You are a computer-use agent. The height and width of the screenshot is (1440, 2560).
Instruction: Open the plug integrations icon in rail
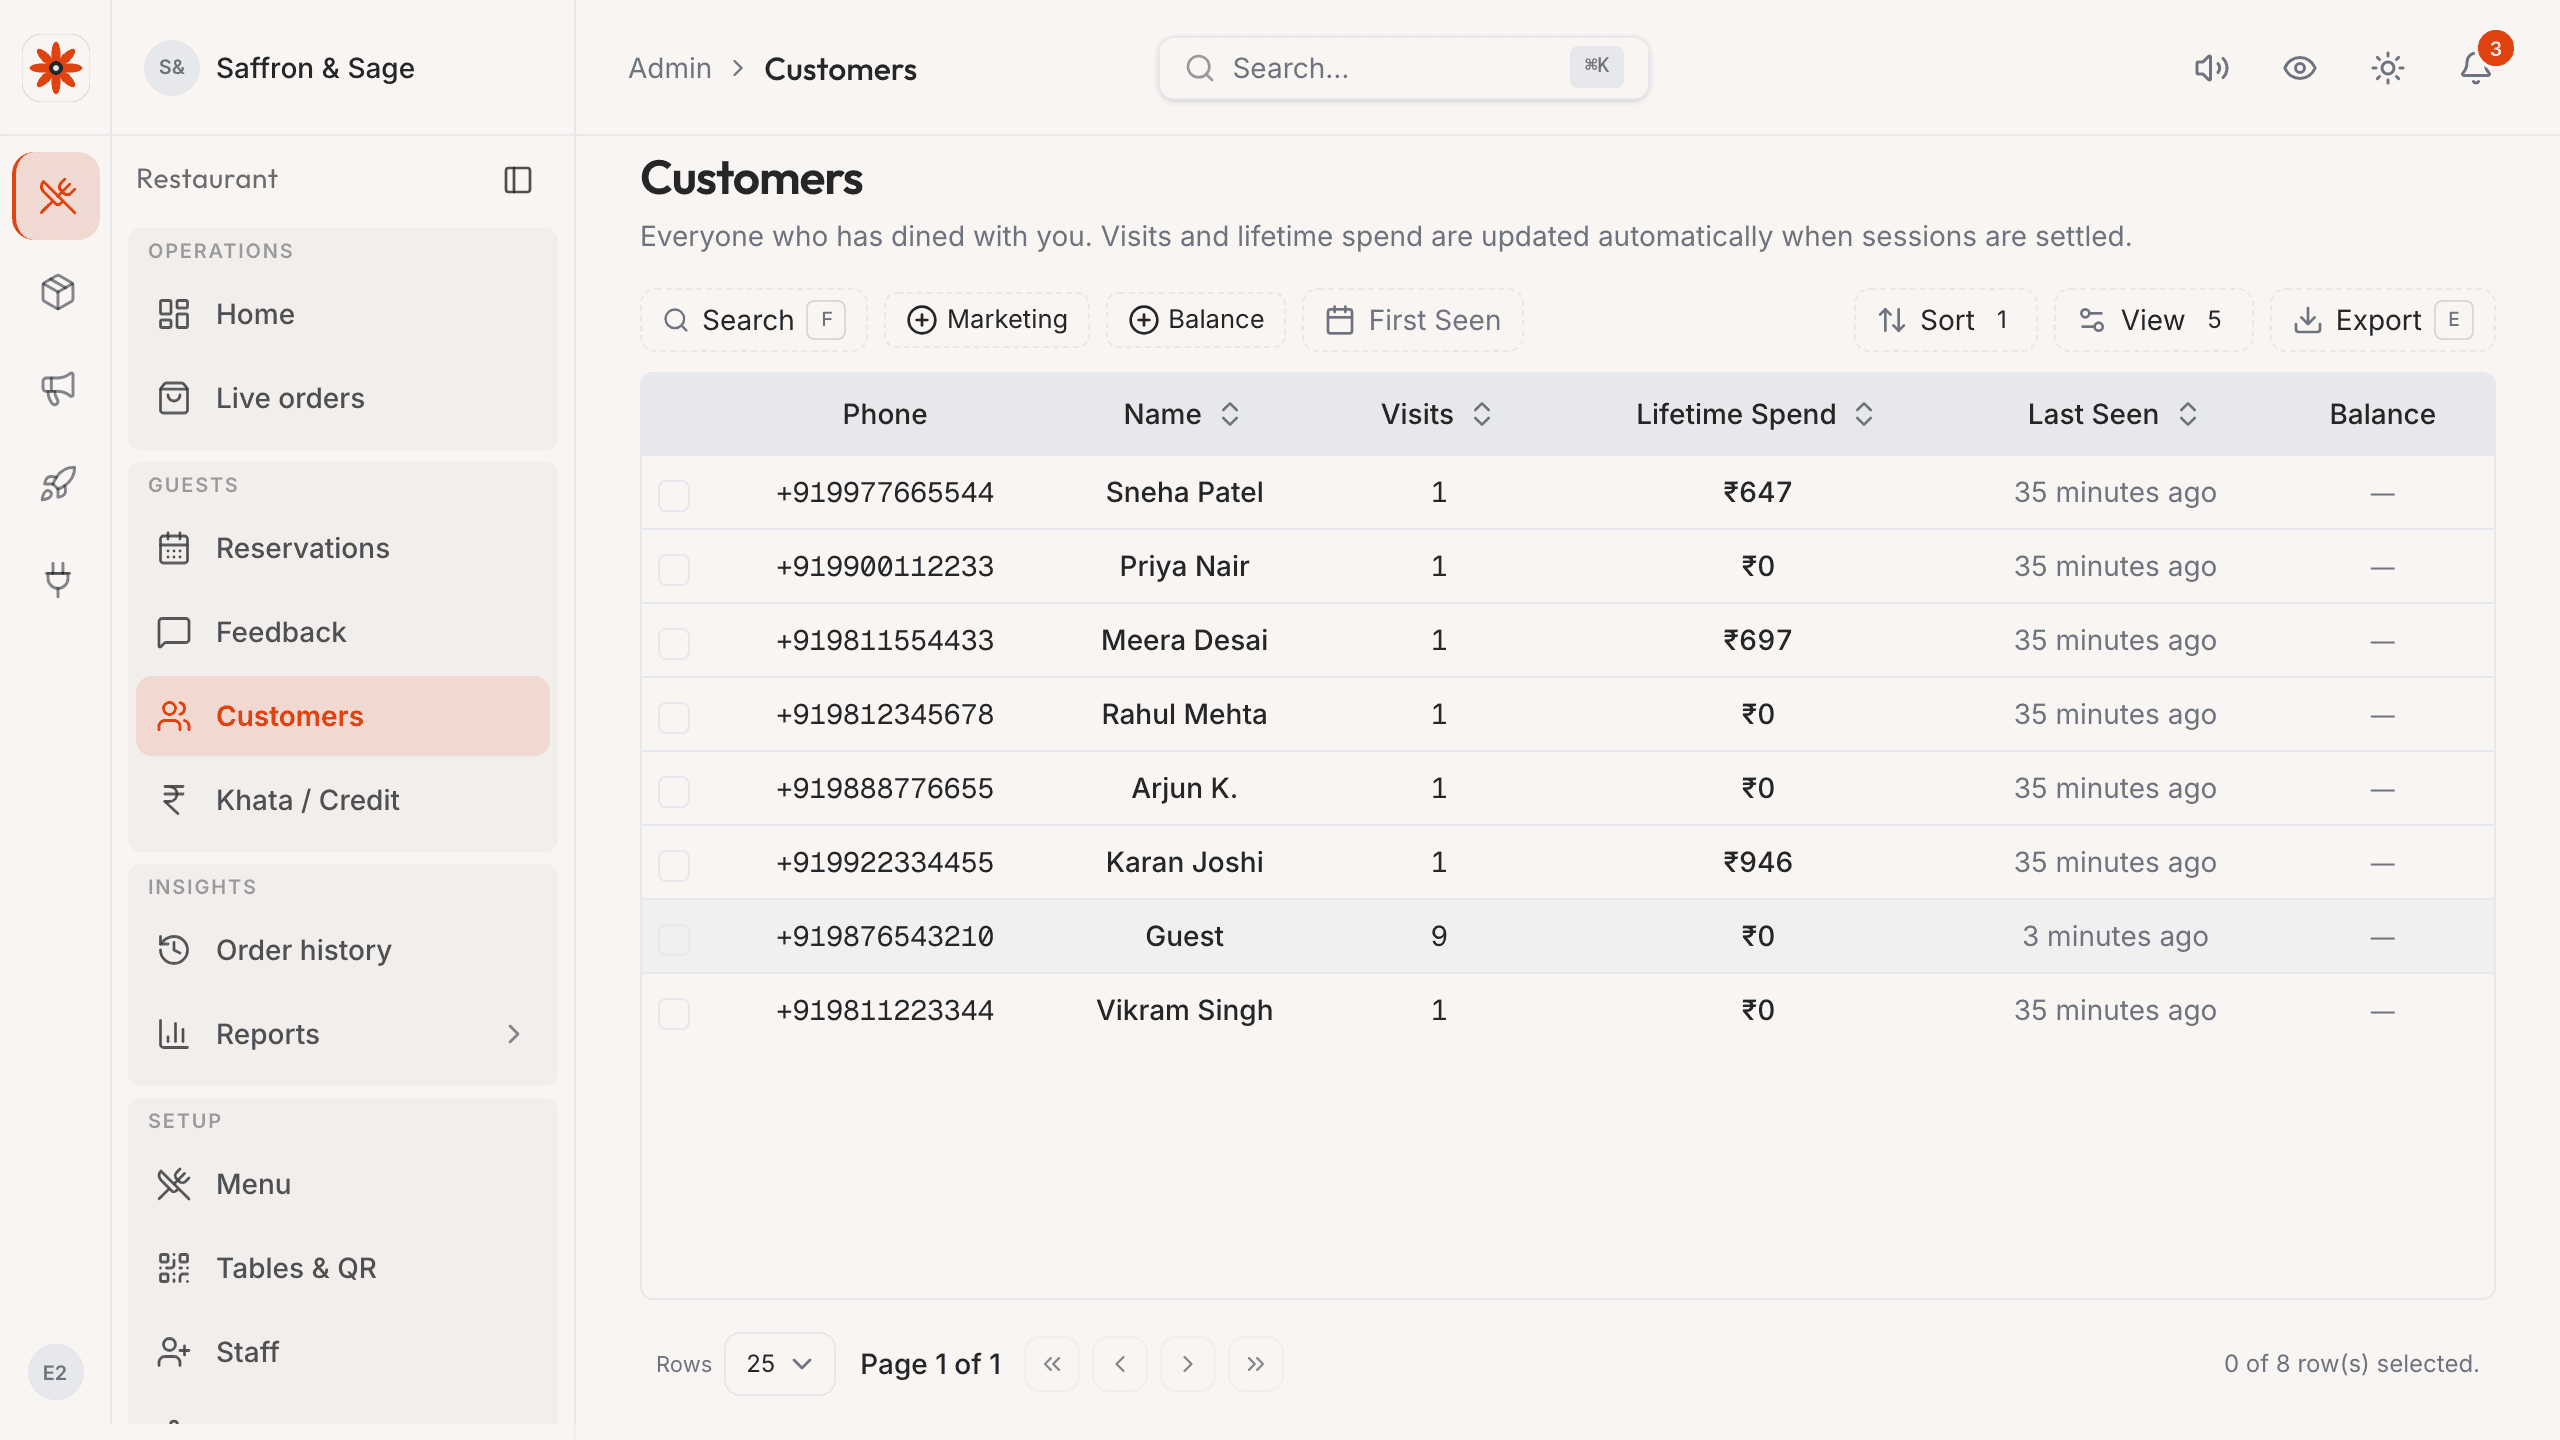(x=57, y=580)
